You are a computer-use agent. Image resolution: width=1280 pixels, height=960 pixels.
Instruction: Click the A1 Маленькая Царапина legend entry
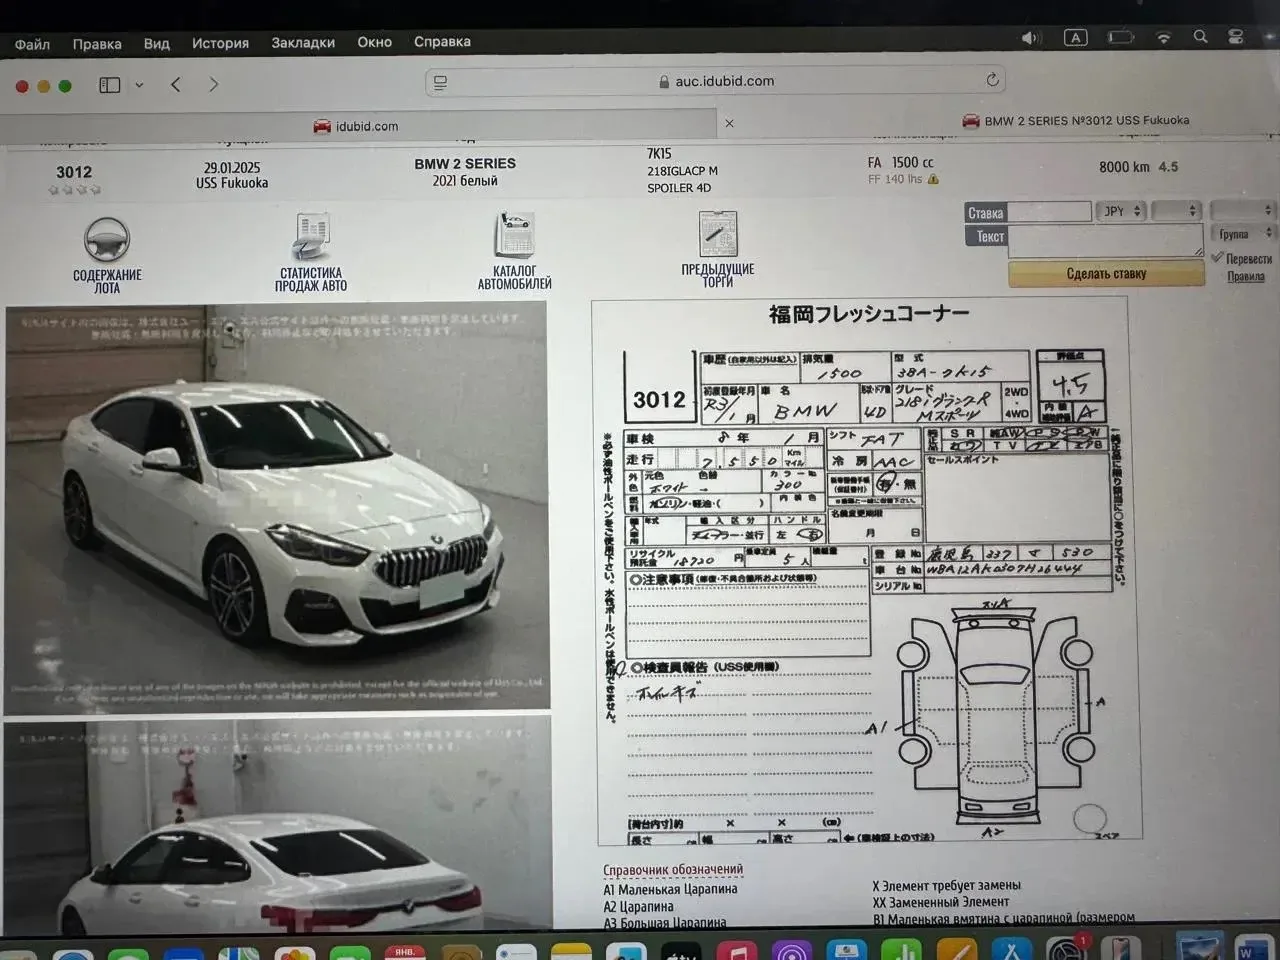click(670, 889)
